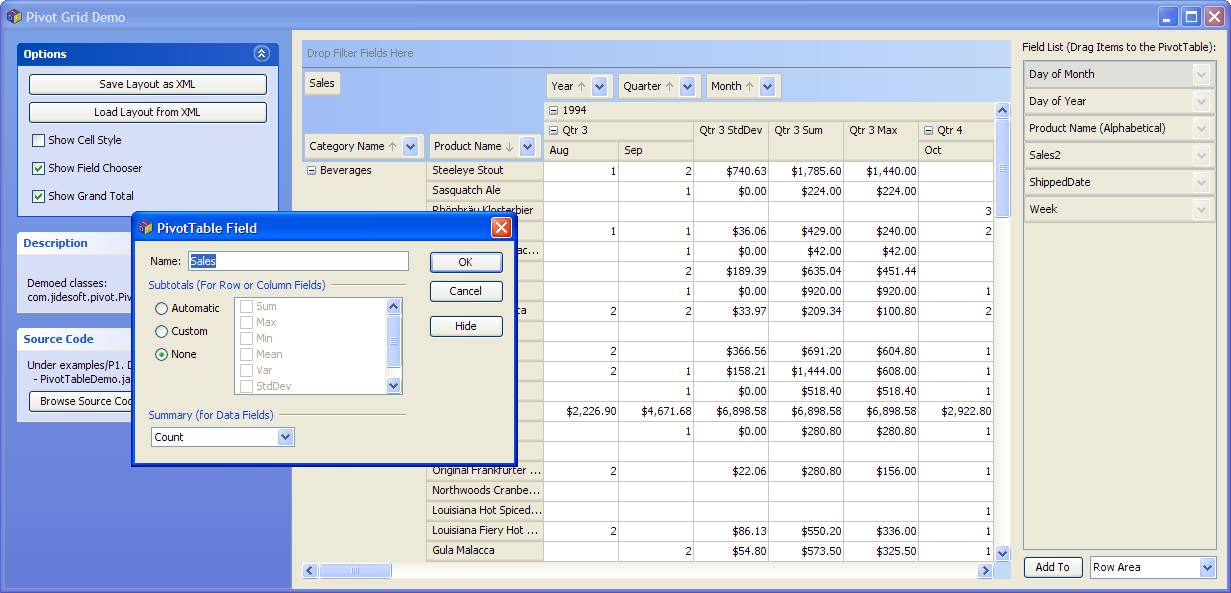The width and height of the screenshot is (1231, 593).
Task: Click Save Layout as XML button
Action: click(x=147, y=85)
